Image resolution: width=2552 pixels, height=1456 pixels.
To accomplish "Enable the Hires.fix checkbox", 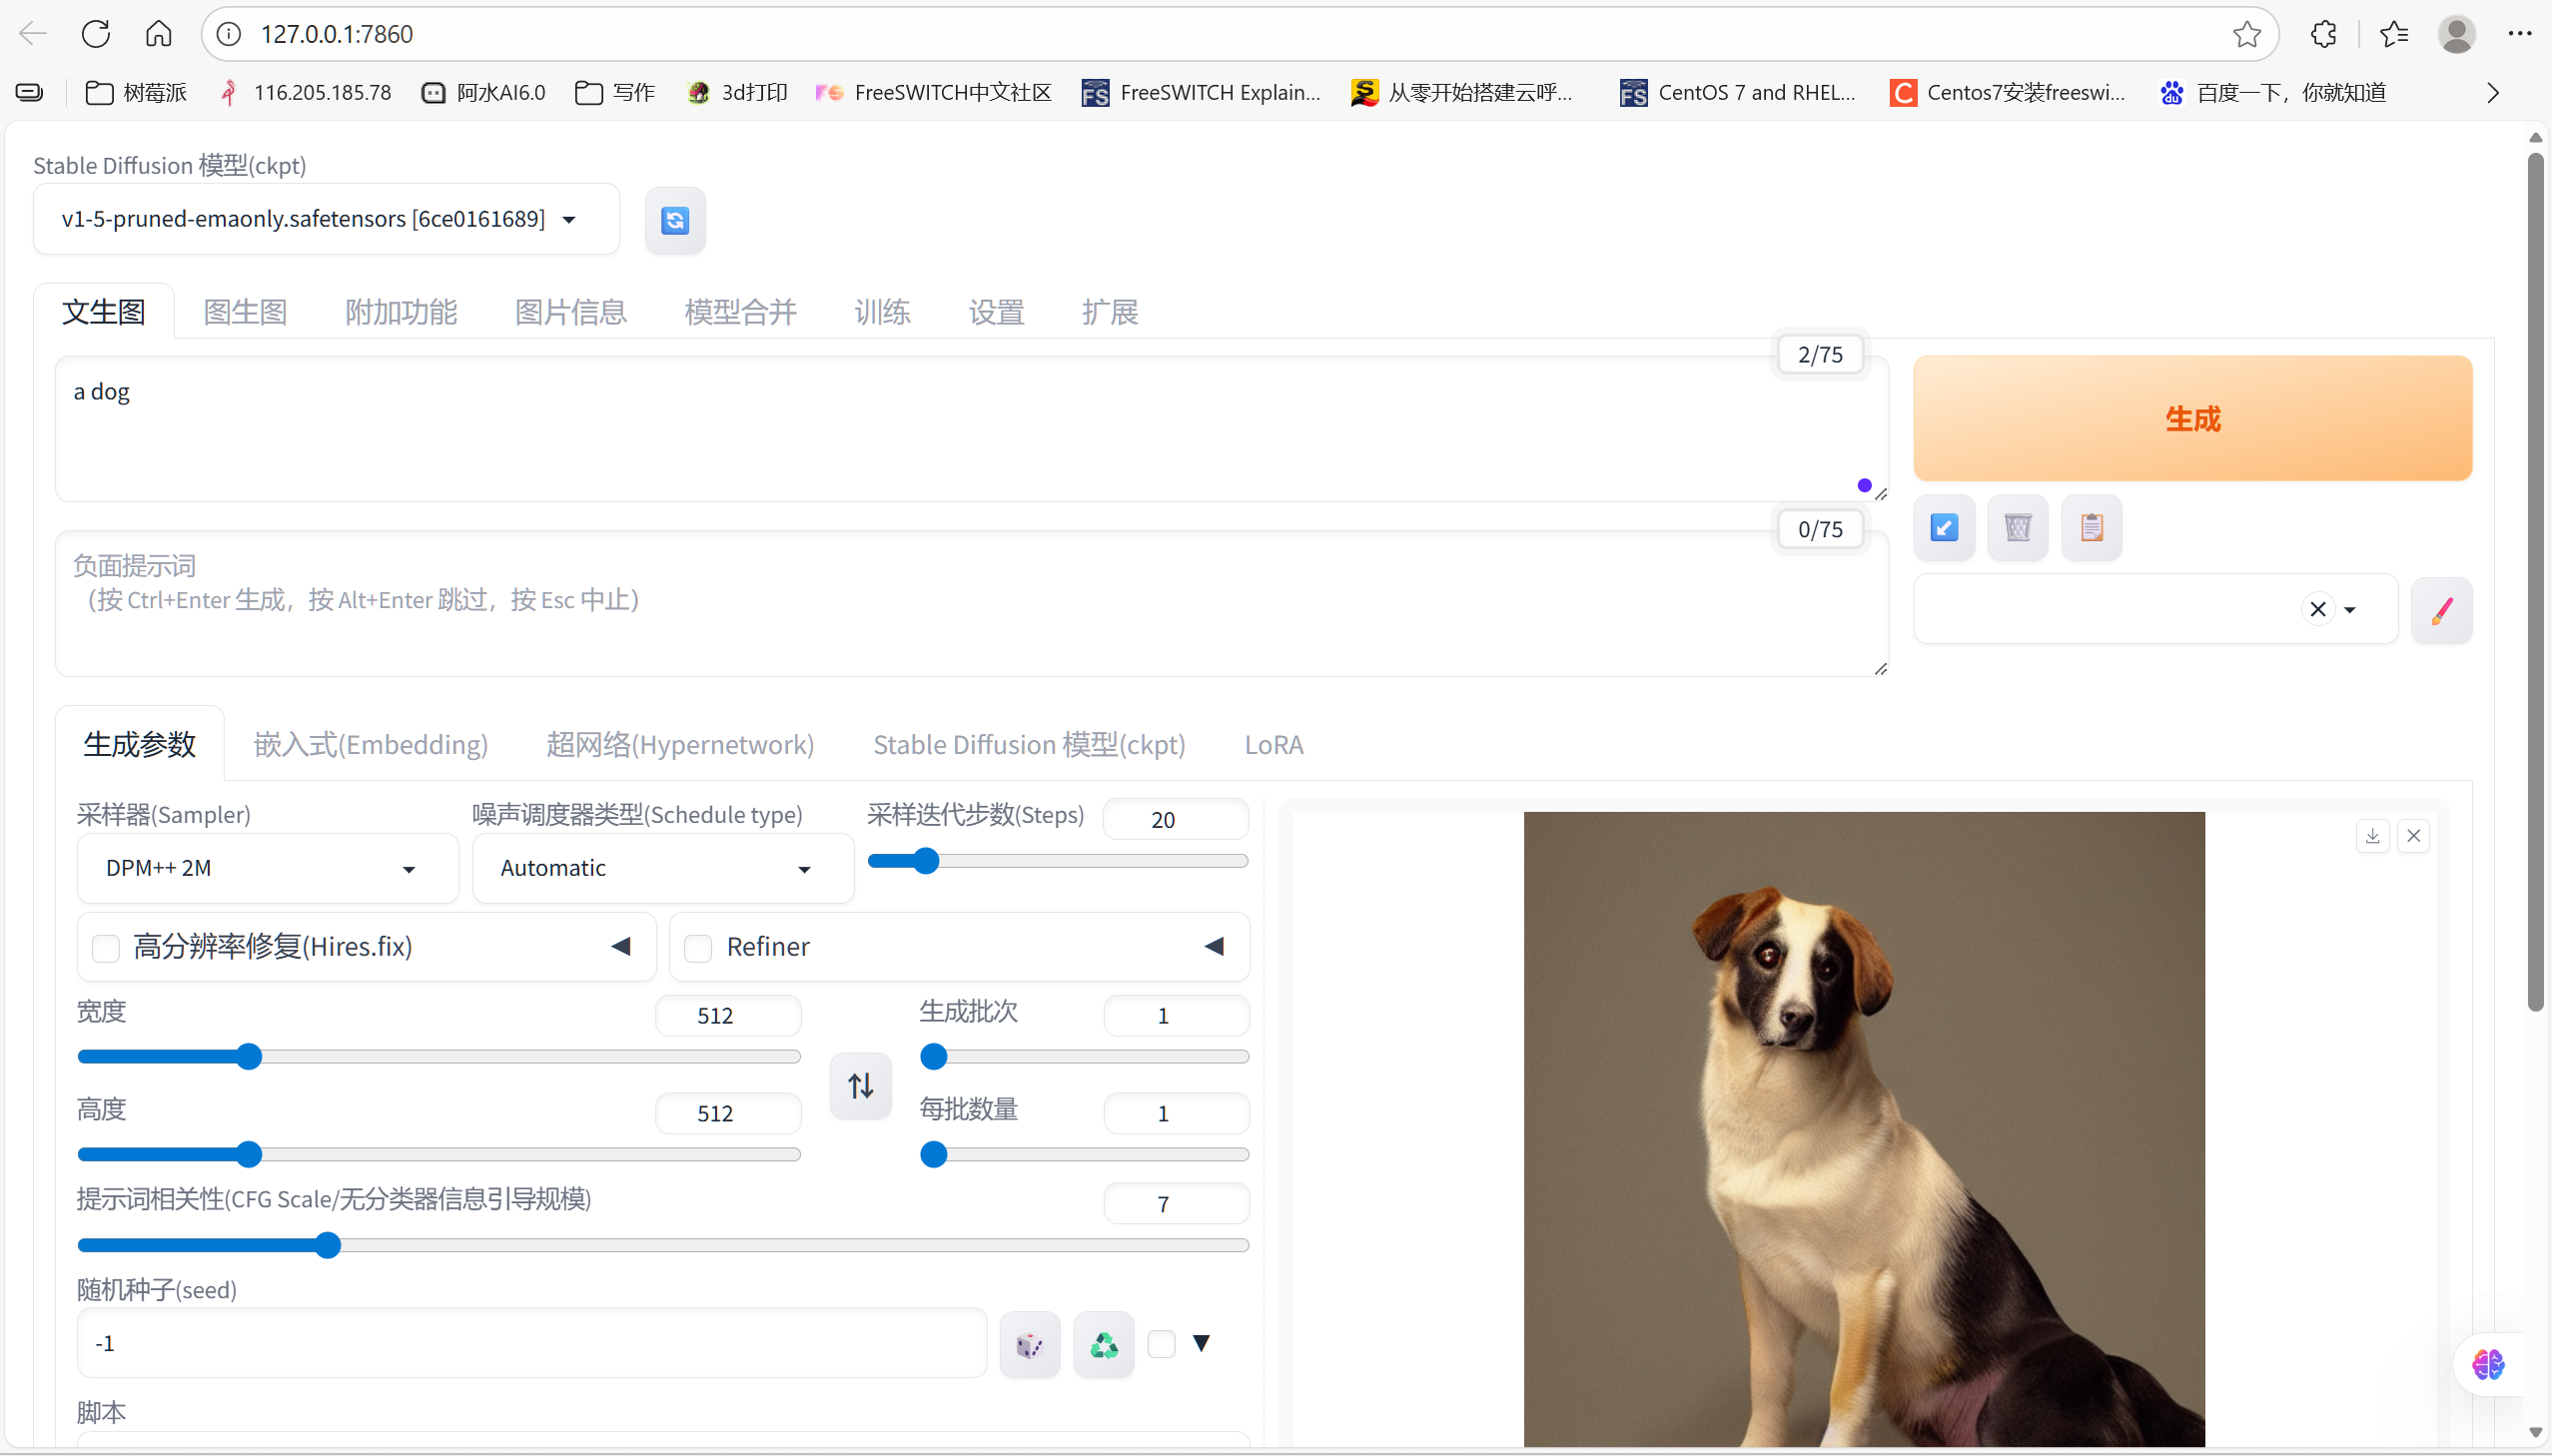I will (106, 947).
